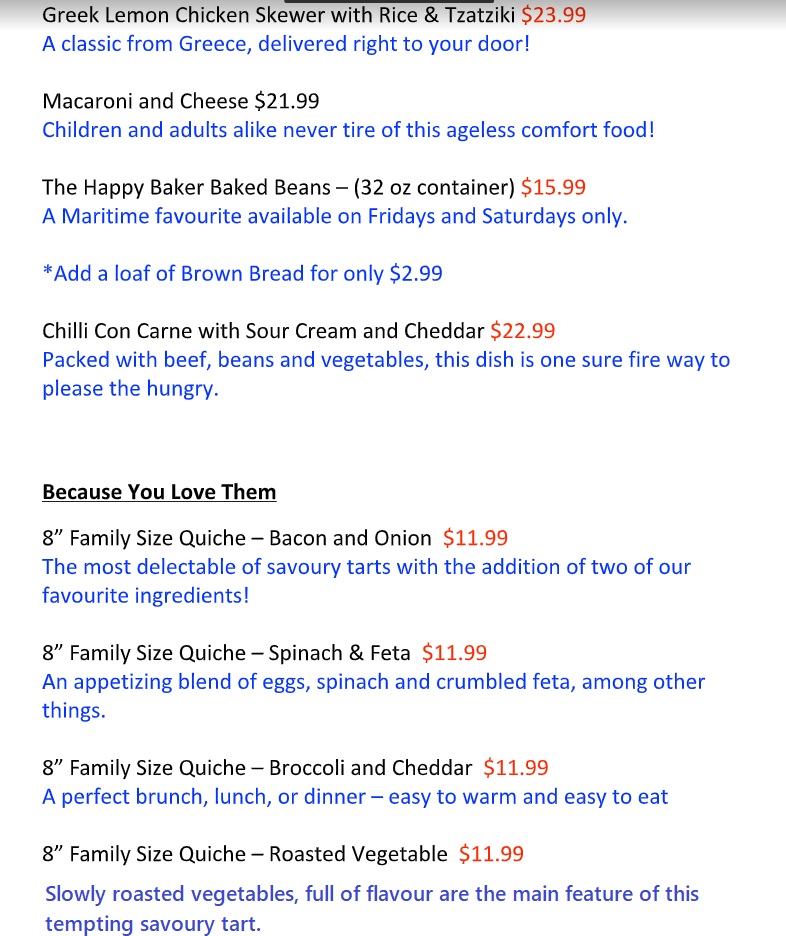This screenshot has height=936, width=786.
Task: Select the $23.99 Greek chicken price
Action: 553,15
